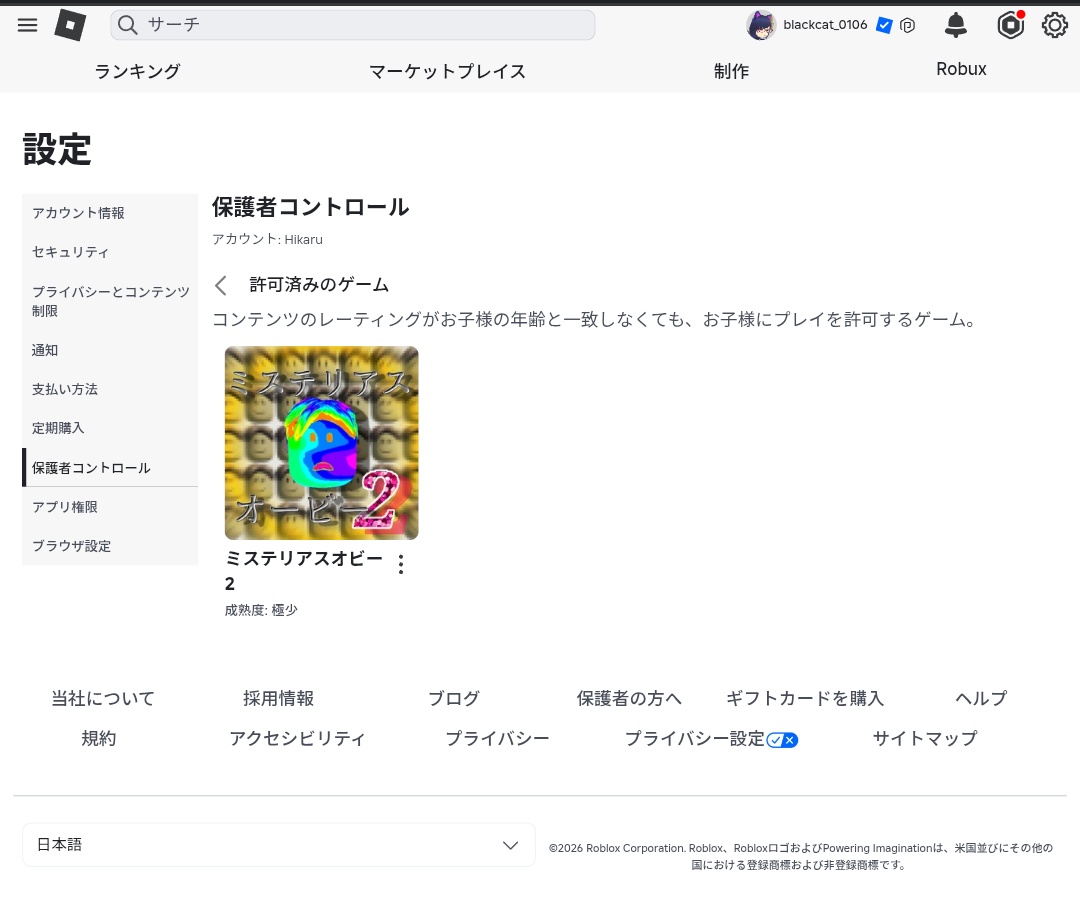Image resolution: width=1080 pixels, height=922 pixels.
Task: Open プライバシー footer link
Action: click(497, 738)
